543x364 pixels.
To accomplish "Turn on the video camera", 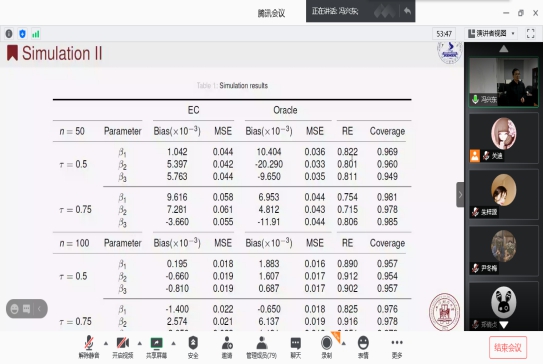I will tap(123, 347).
